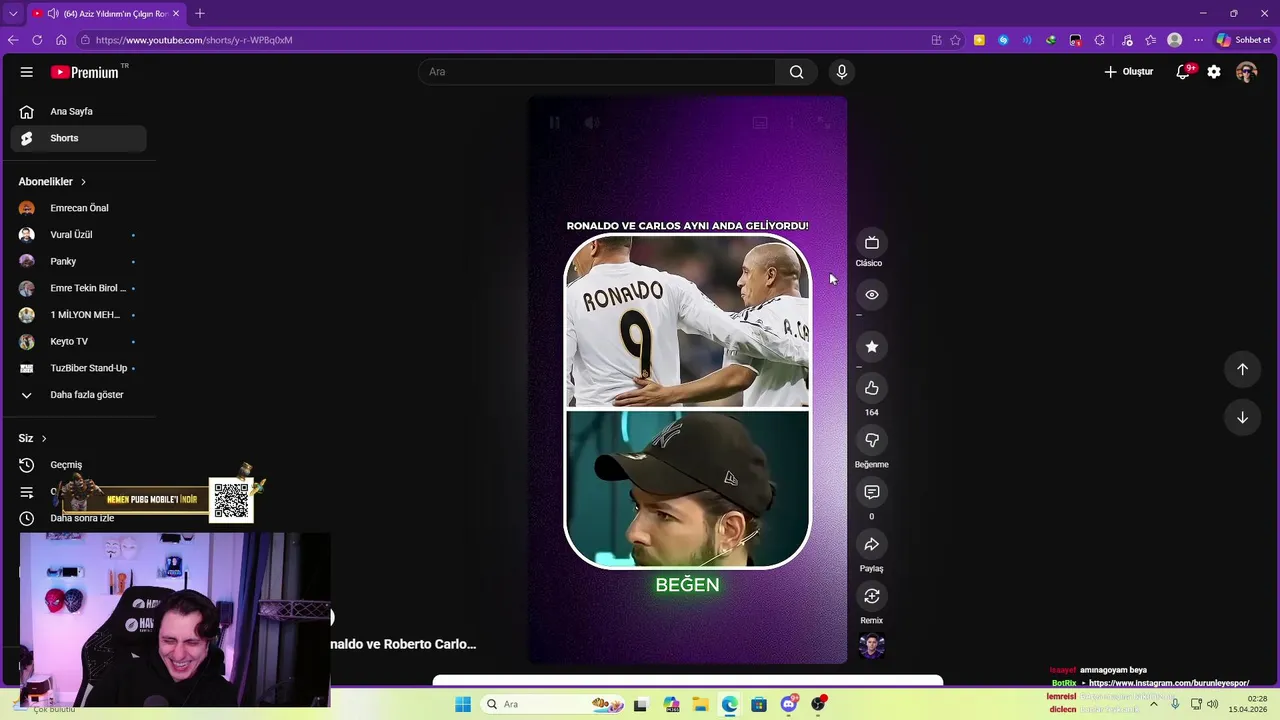Click the search magnifier button

coord(796,72)
